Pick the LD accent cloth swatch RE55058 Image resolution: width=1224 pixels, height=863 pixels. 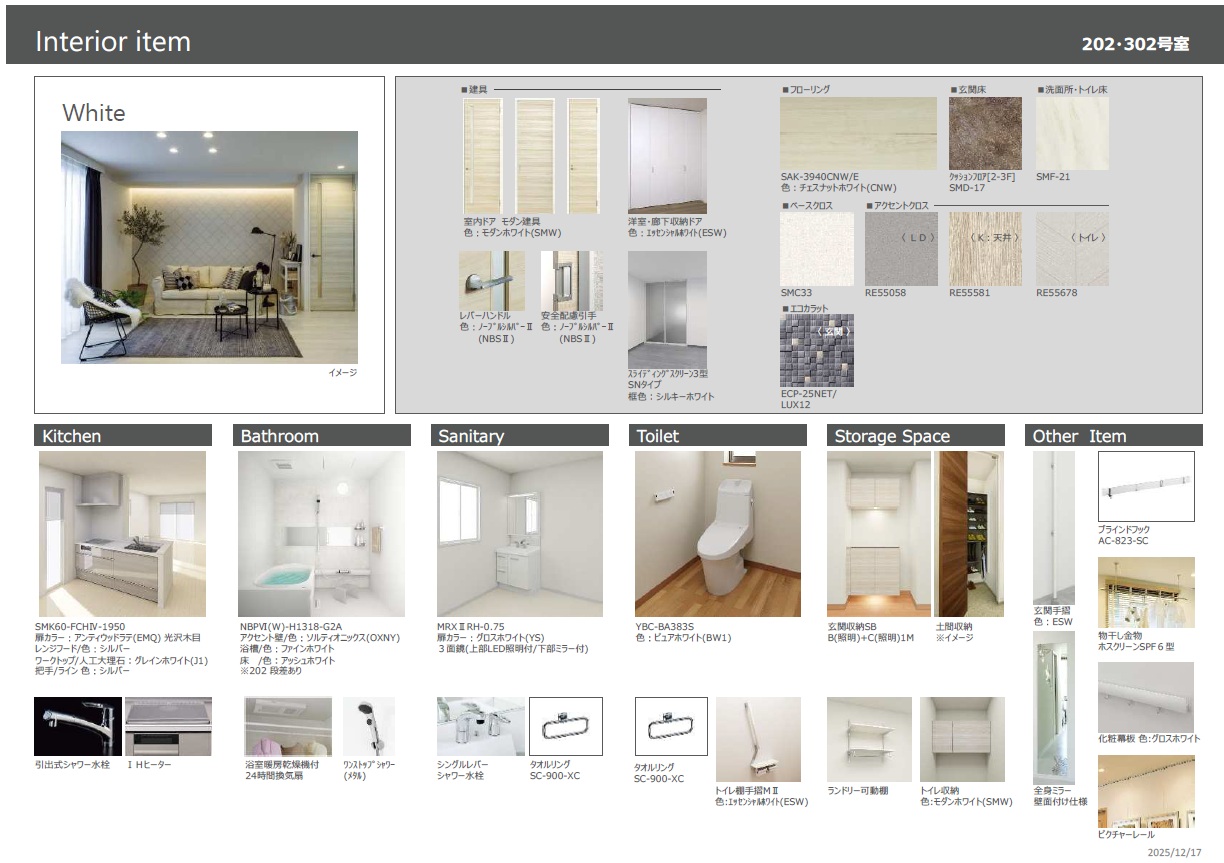(x=901, y=248)
